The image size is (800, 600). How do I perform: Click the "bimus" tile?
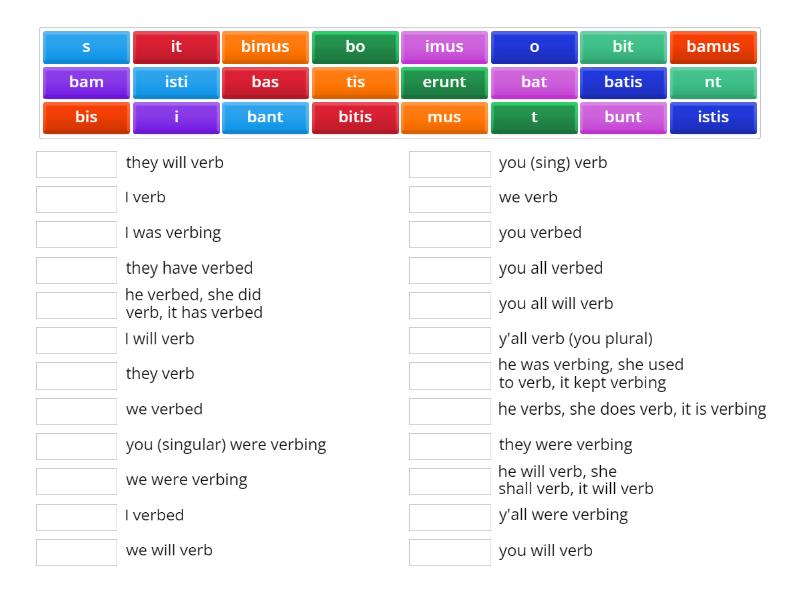(265, 46)
